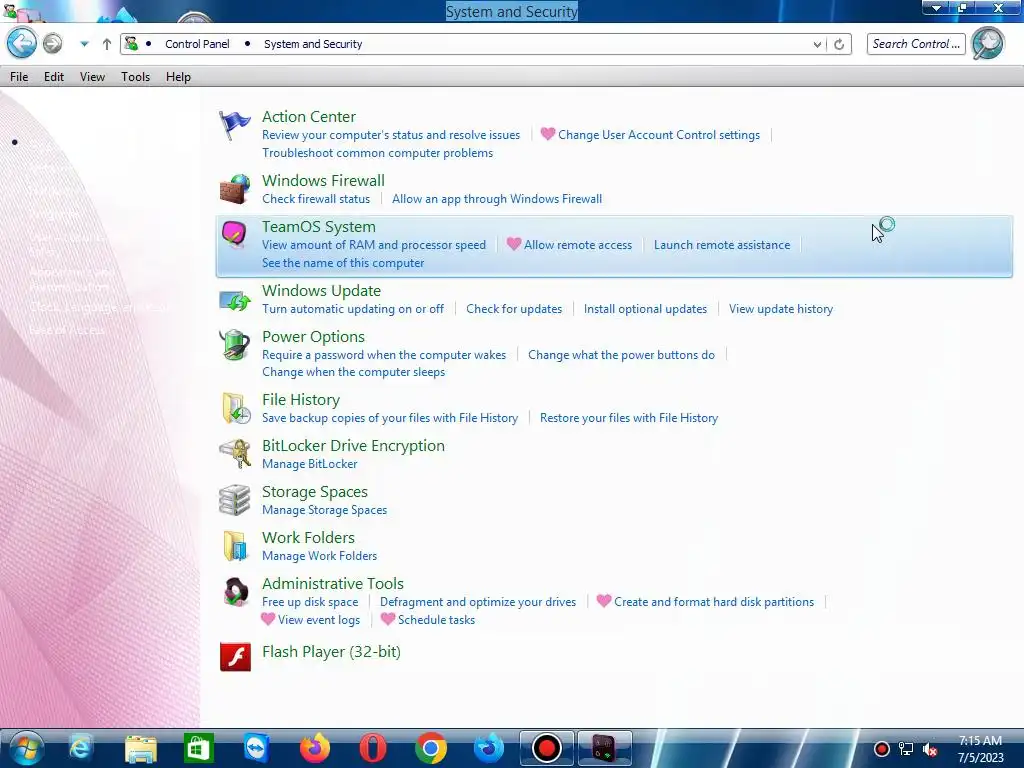Click the TeamOS System pink icon
The image size is (1024, 768).
click(234, 234)
